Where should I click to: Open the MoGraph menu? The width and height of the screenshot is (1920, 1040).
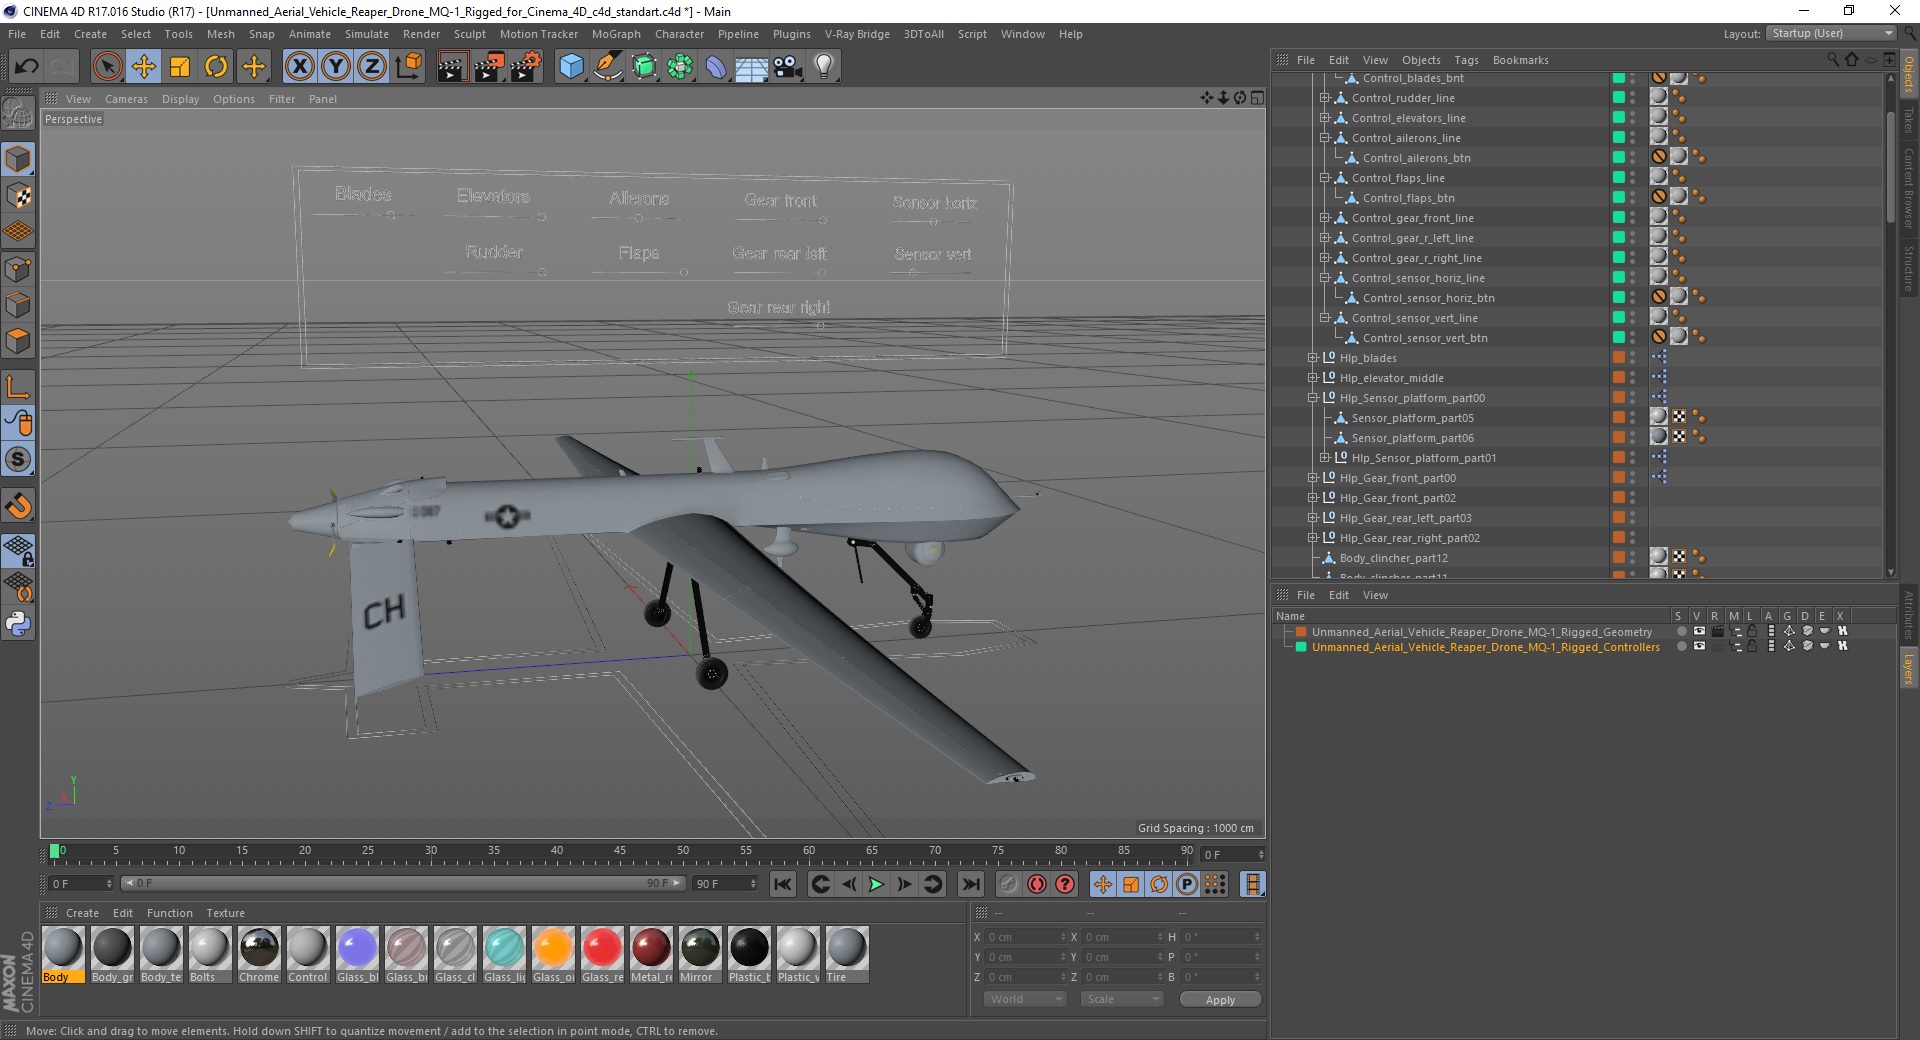click(616, 34)
